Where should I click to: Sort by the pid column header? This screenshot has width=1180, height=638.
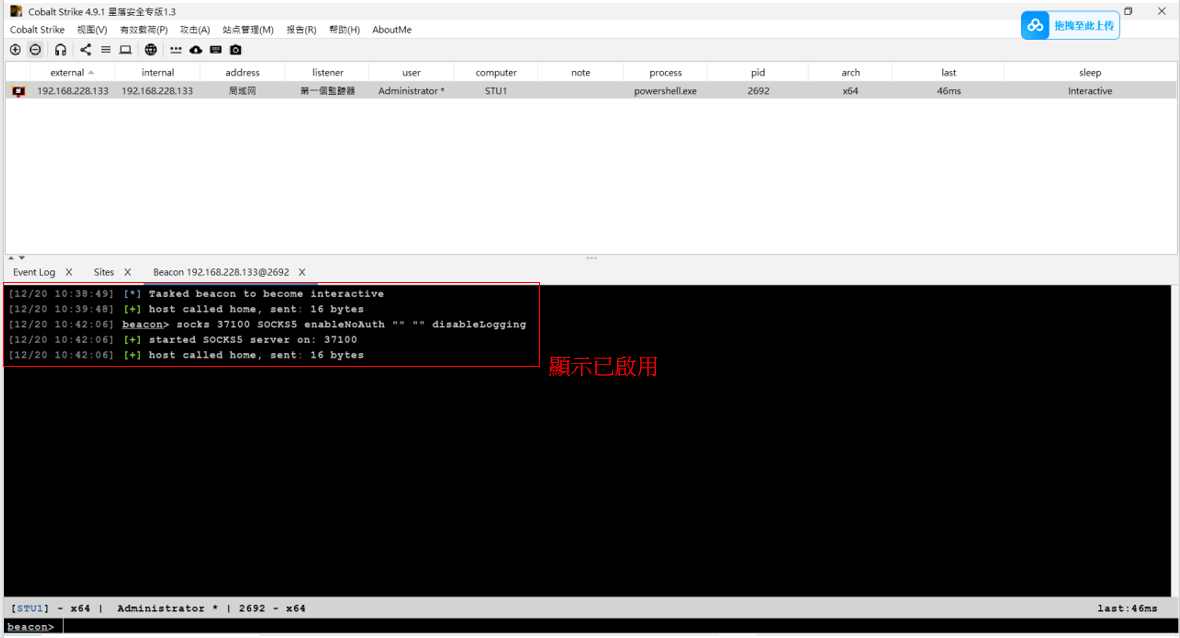tap(758, 72)
